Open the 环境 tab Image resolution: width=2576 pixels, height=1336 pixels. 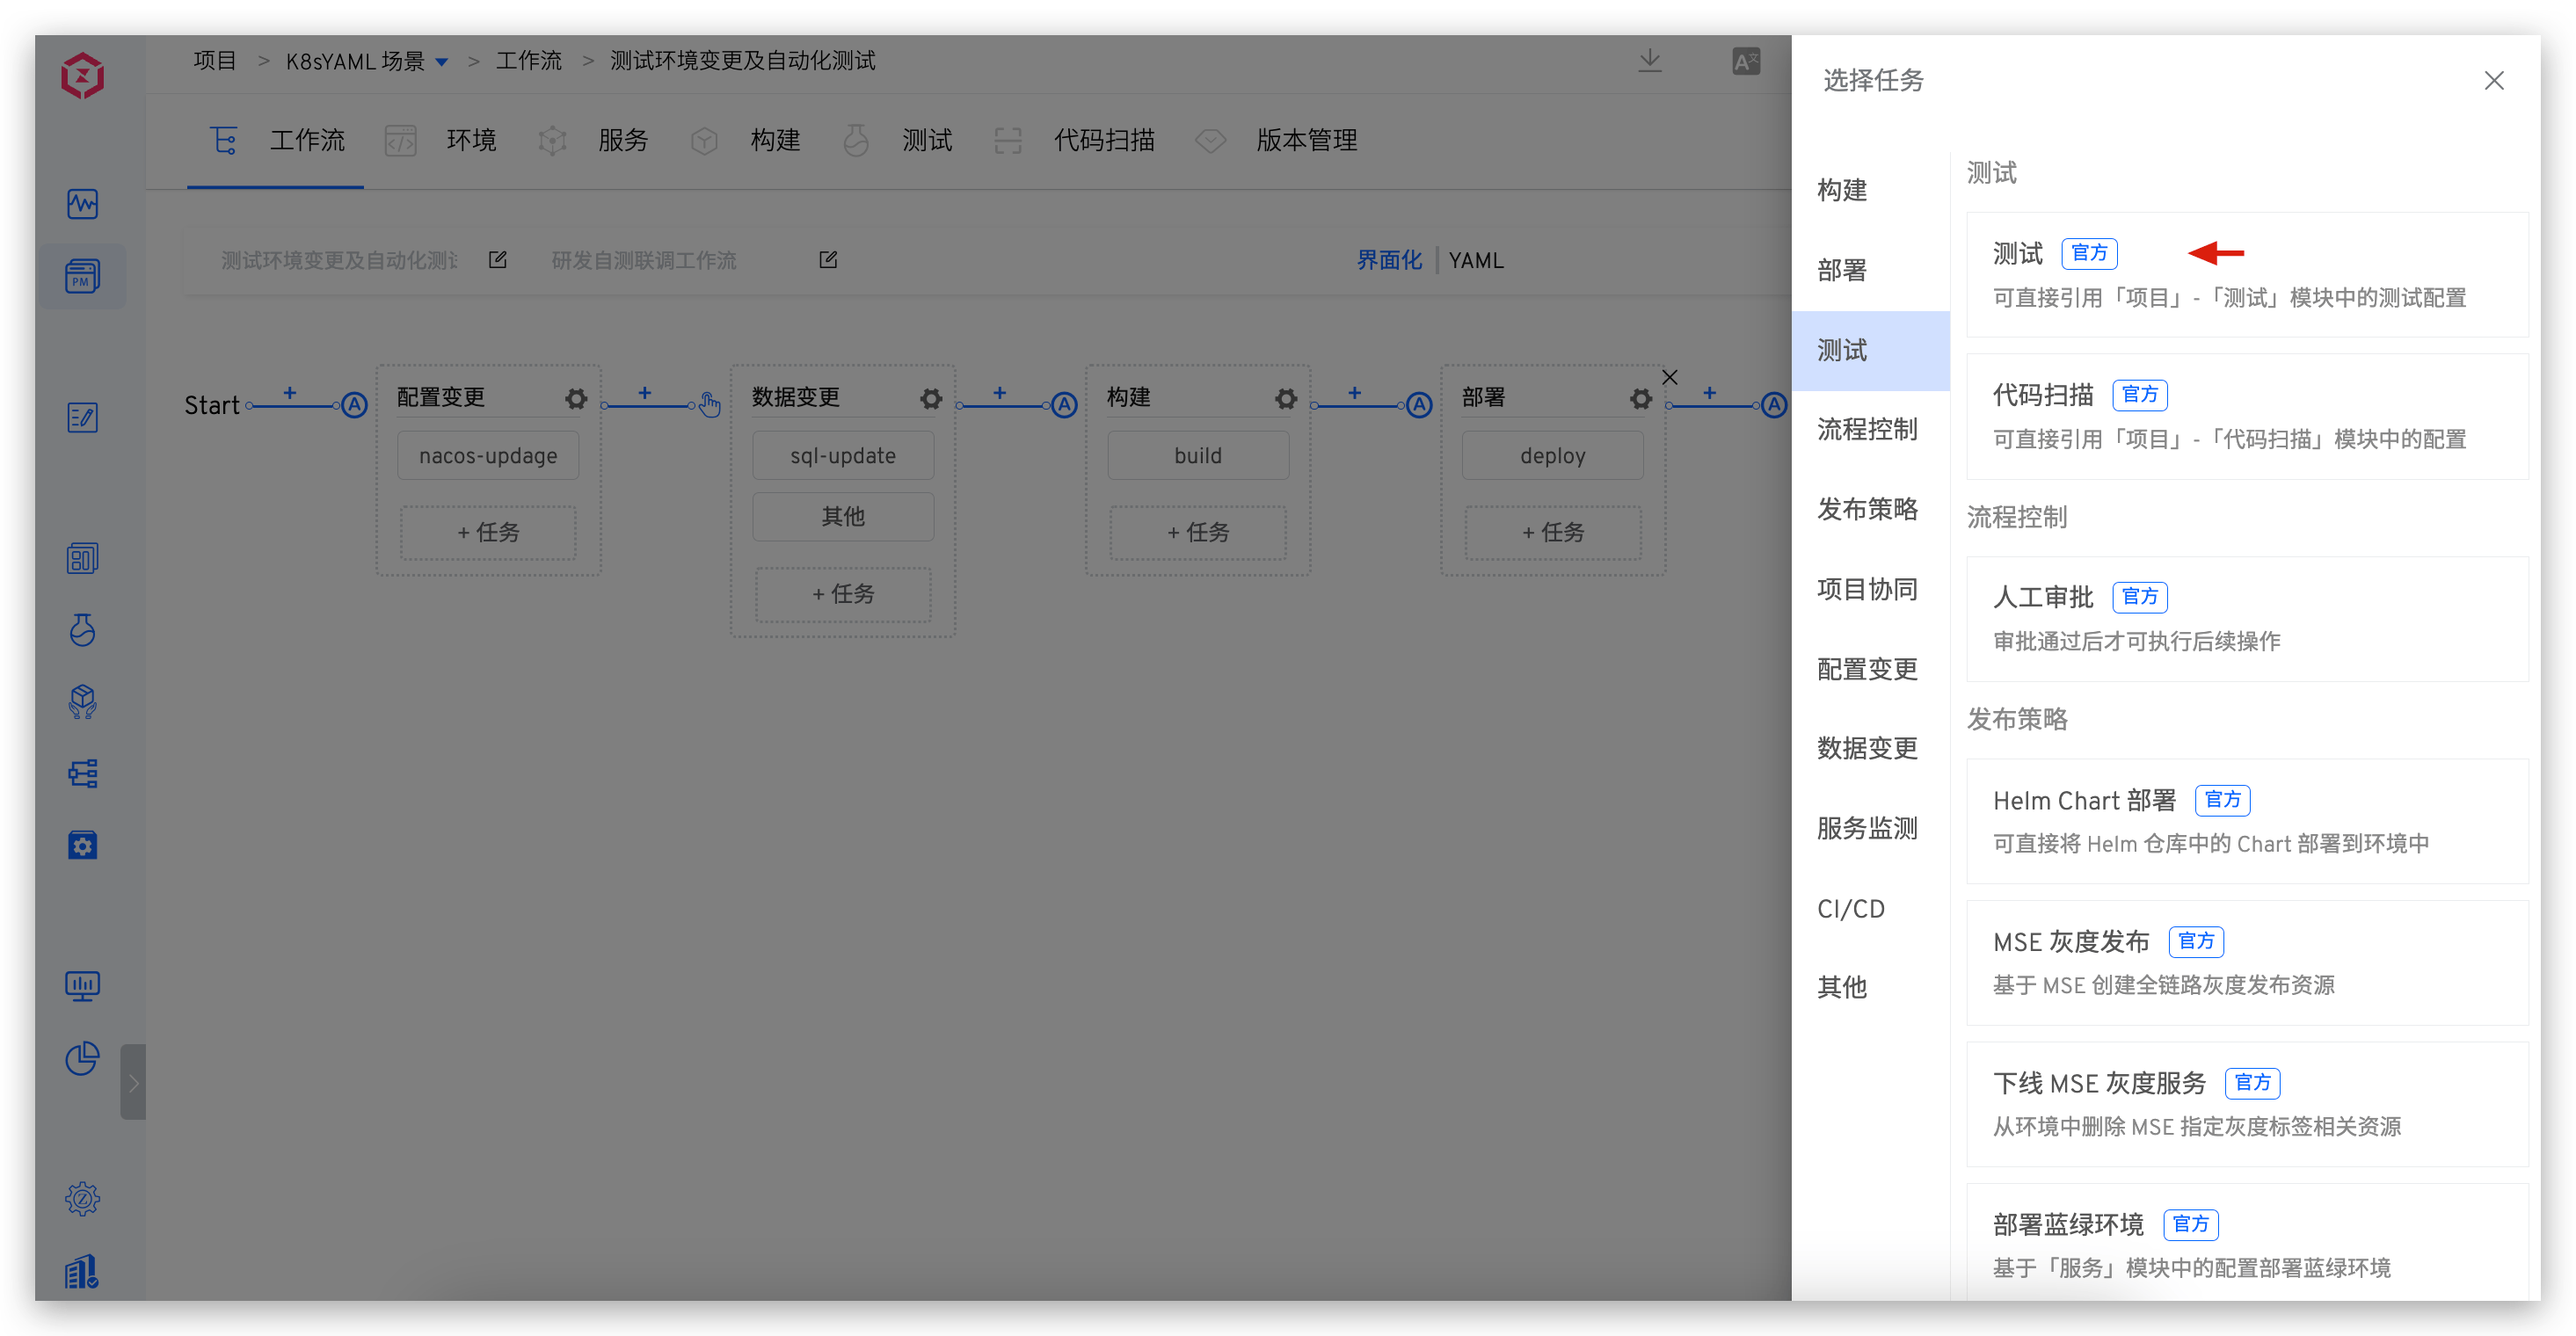[470, 140]
